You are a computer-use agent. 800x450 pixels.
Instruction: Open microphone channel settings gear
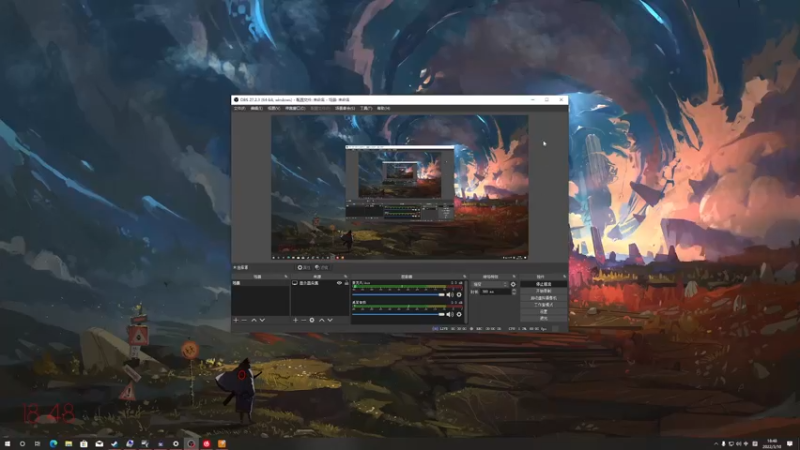[x=459, y=294]
